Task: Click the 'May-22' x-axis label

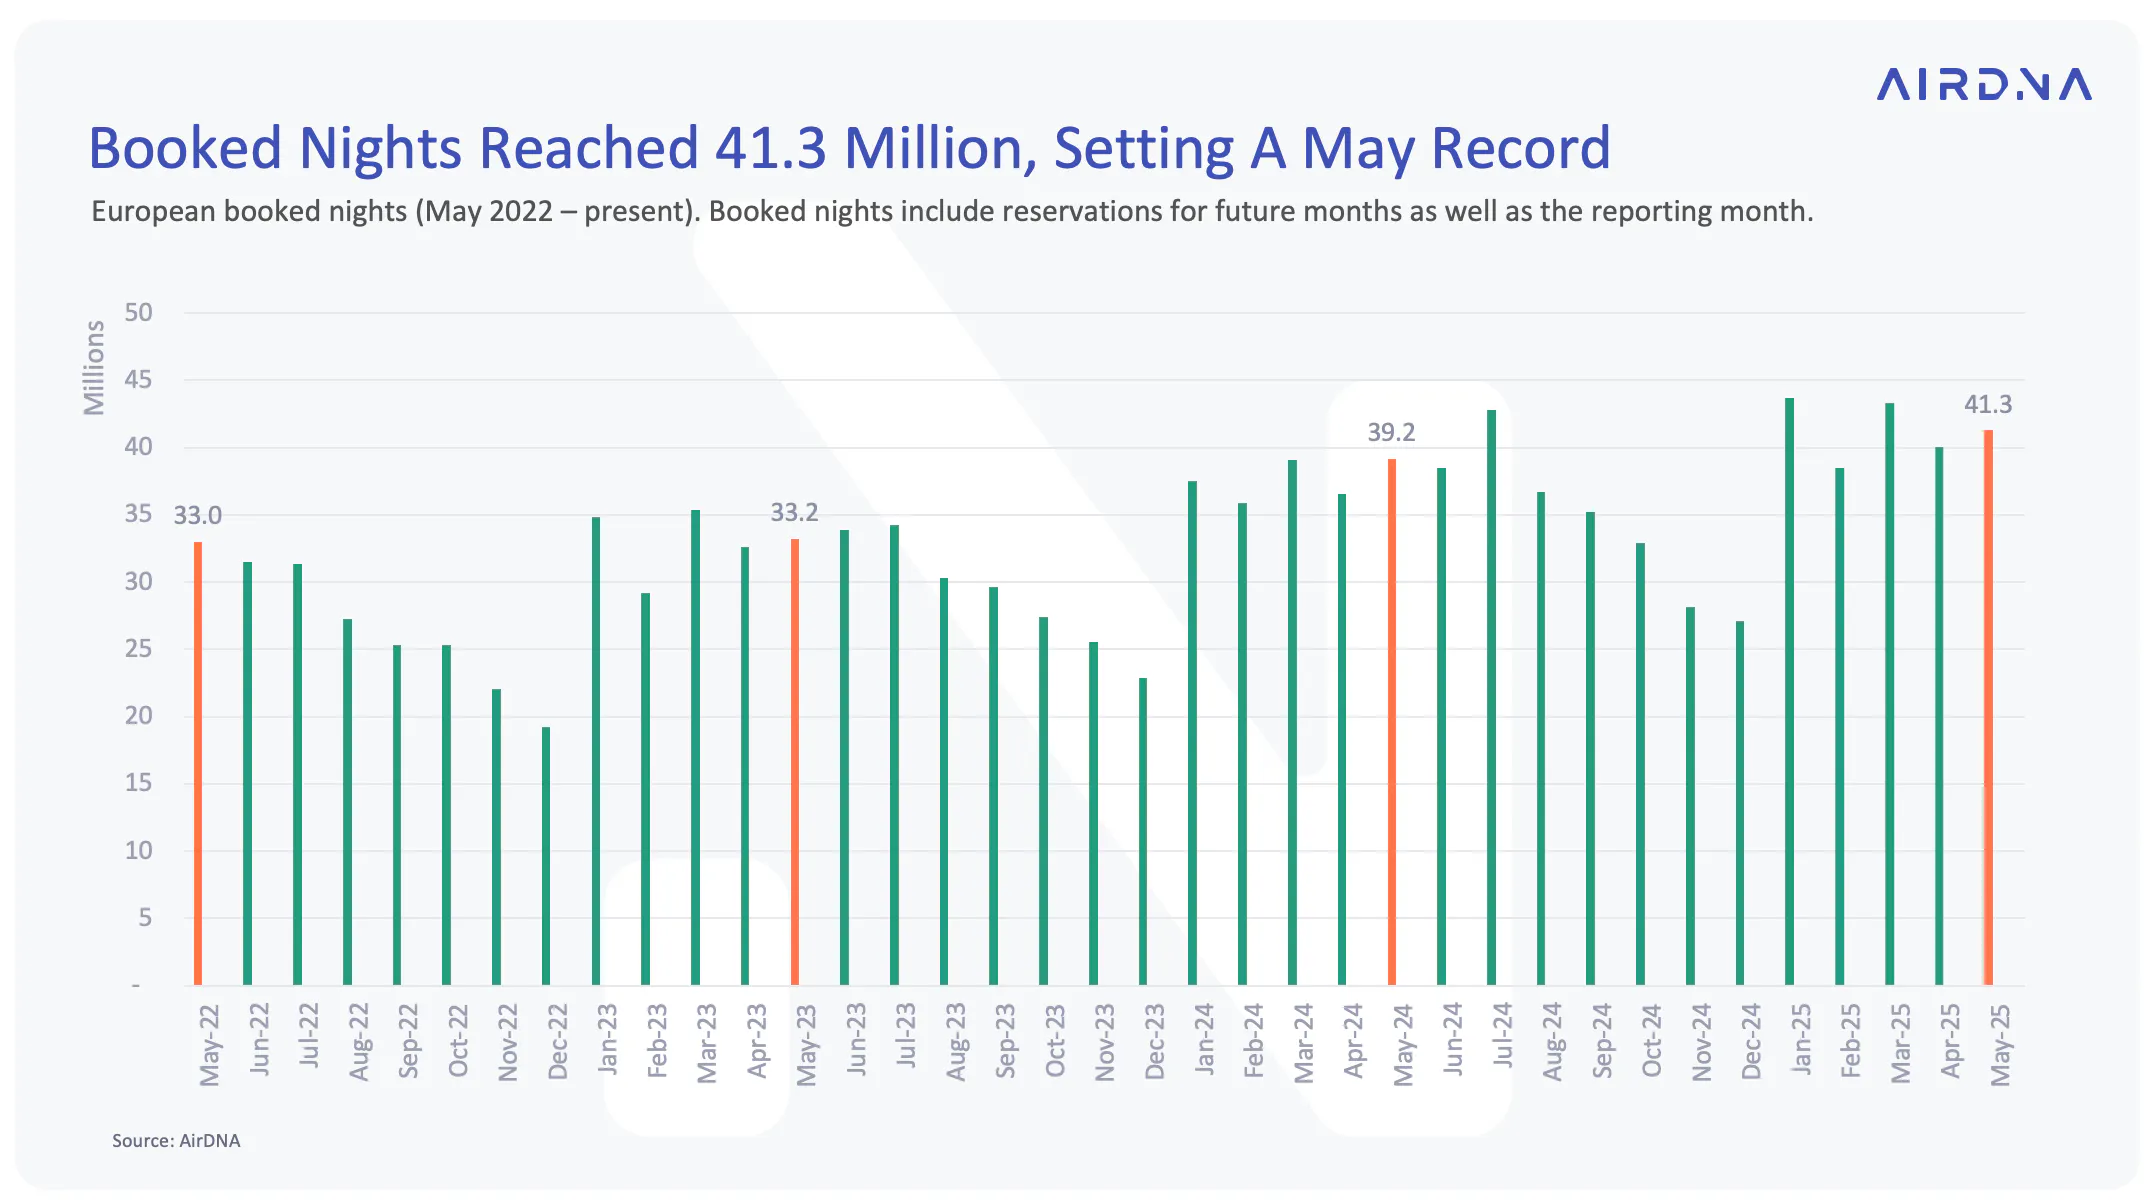Action: click(x=210, y=1045)
